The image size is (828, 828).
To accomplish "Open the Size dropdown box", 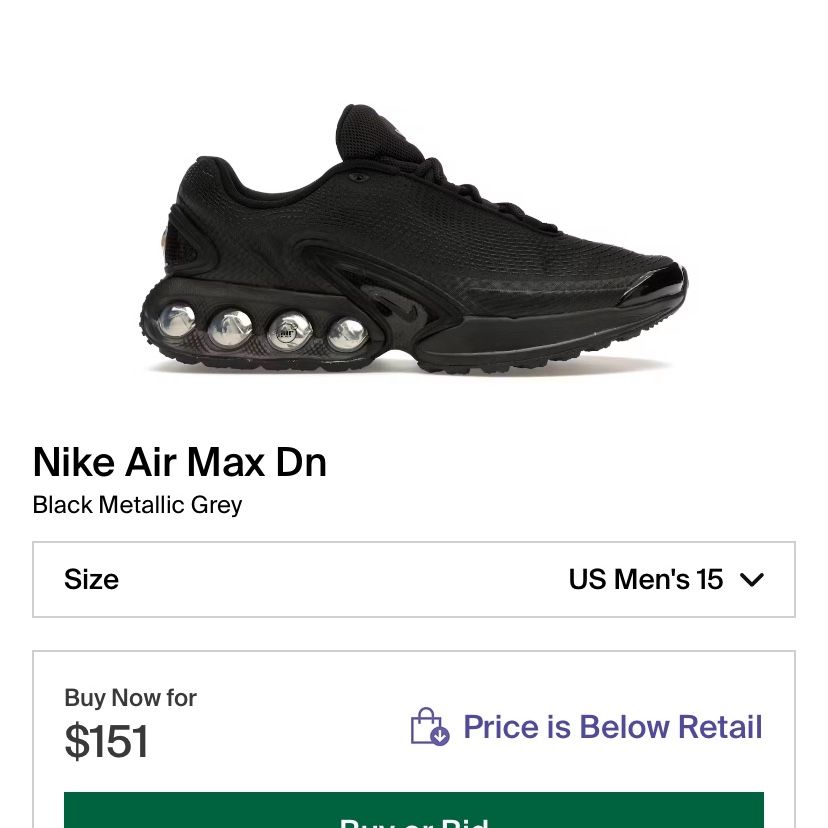I will pos(413,579).
